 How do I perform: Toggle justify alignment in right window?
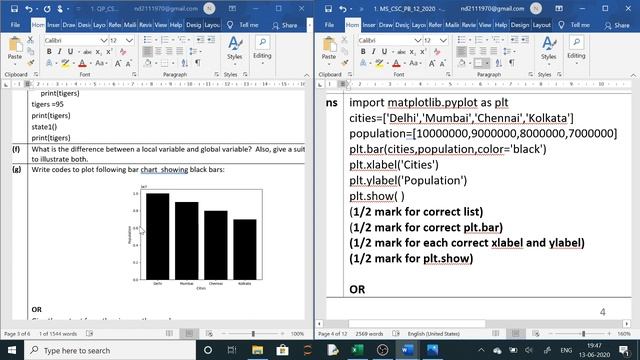tap(493, 51)
